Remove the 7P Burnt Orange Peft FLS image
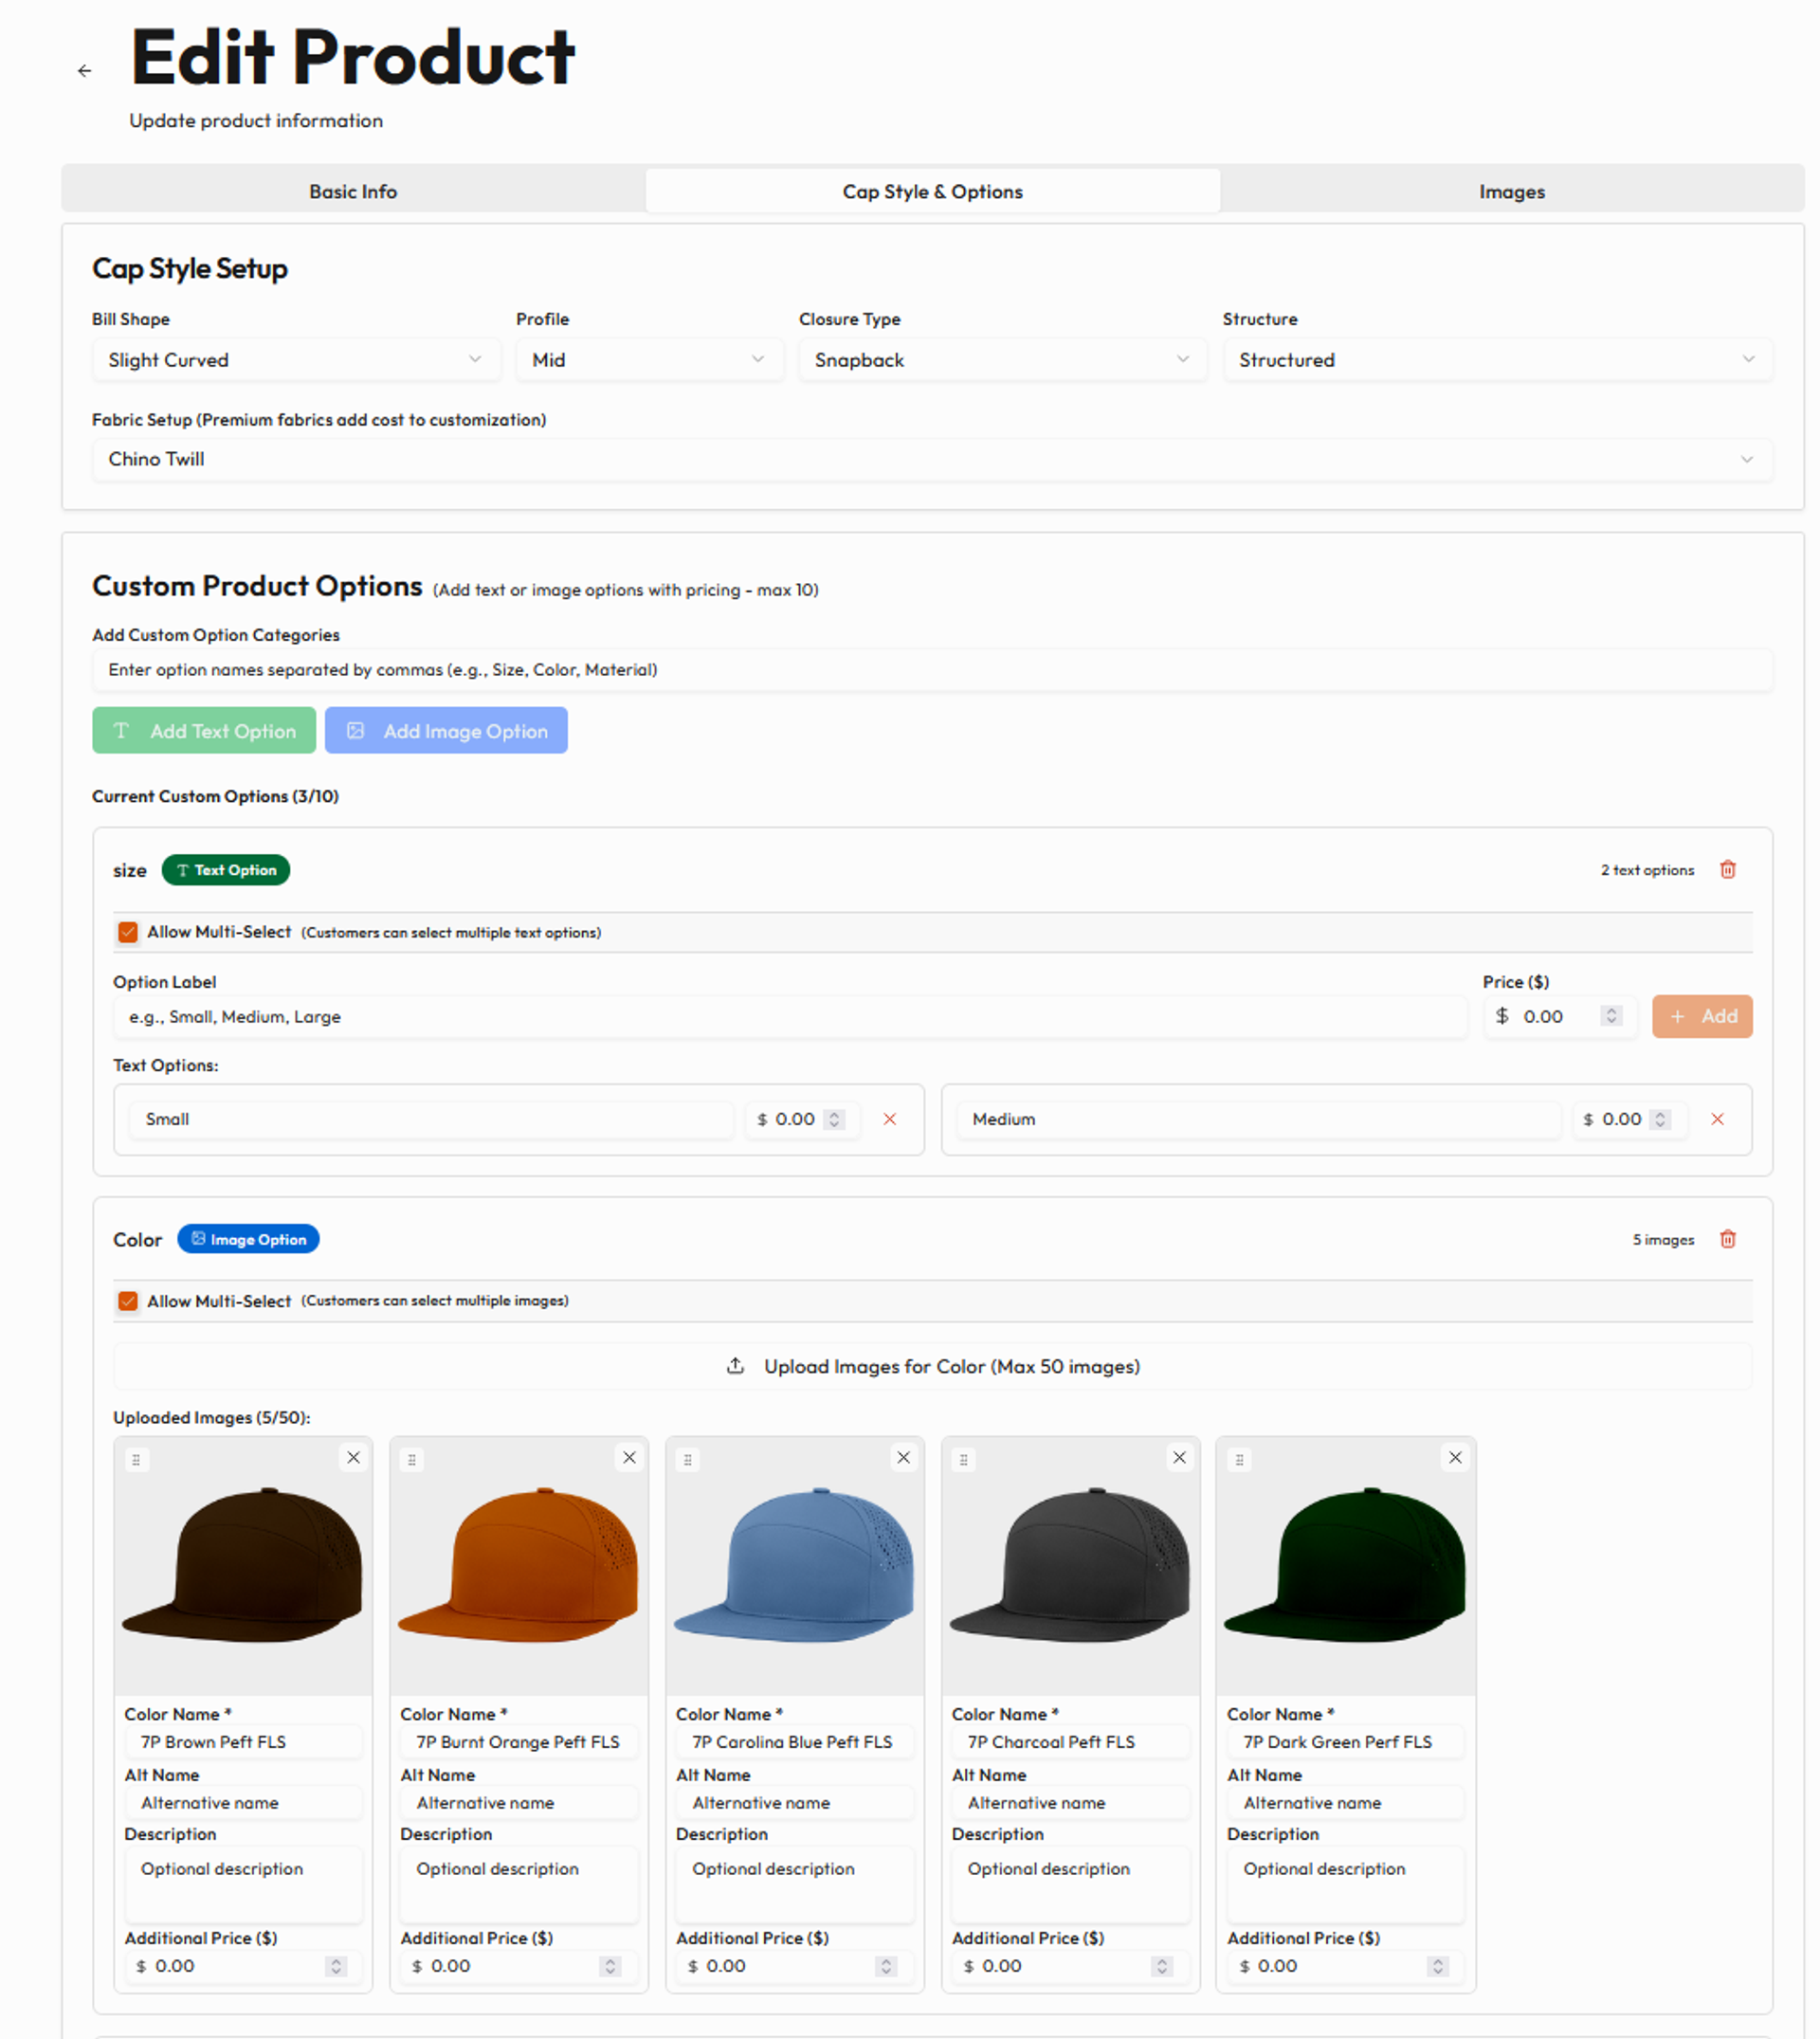The image size is (1820, 2039). click(629, 1457)
